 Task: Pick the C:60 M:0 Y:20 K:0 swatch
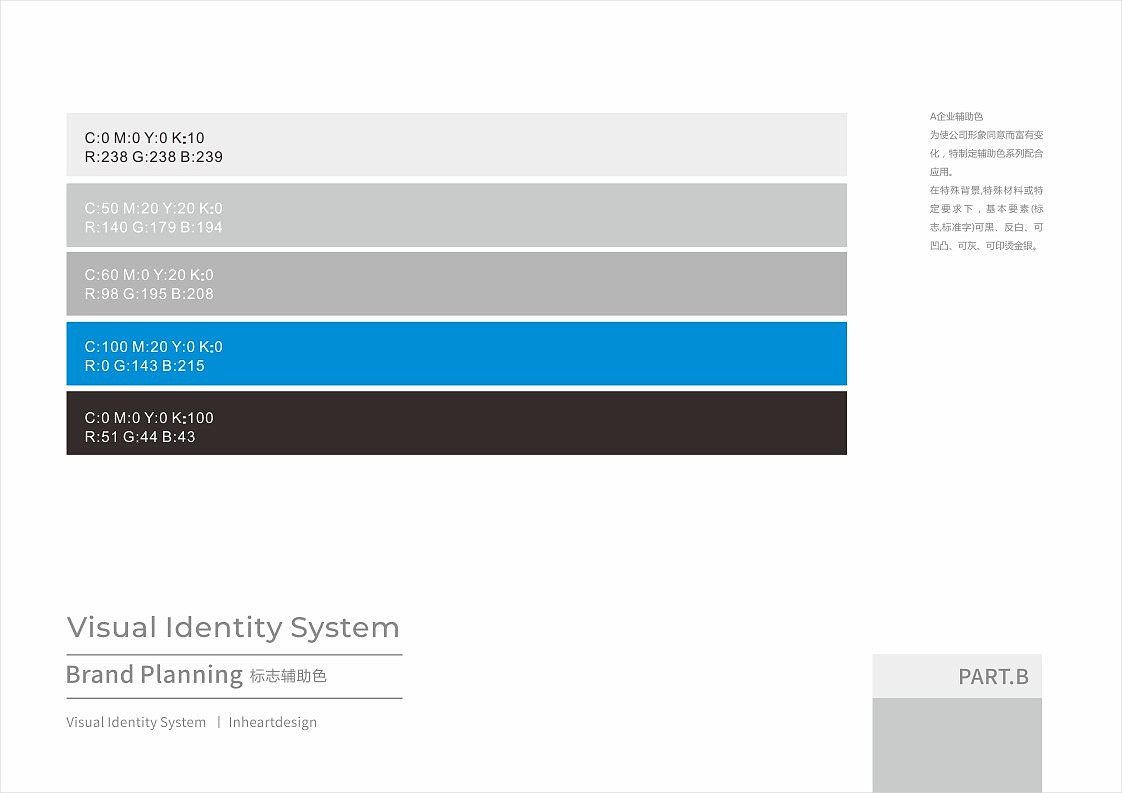[457, 283]
